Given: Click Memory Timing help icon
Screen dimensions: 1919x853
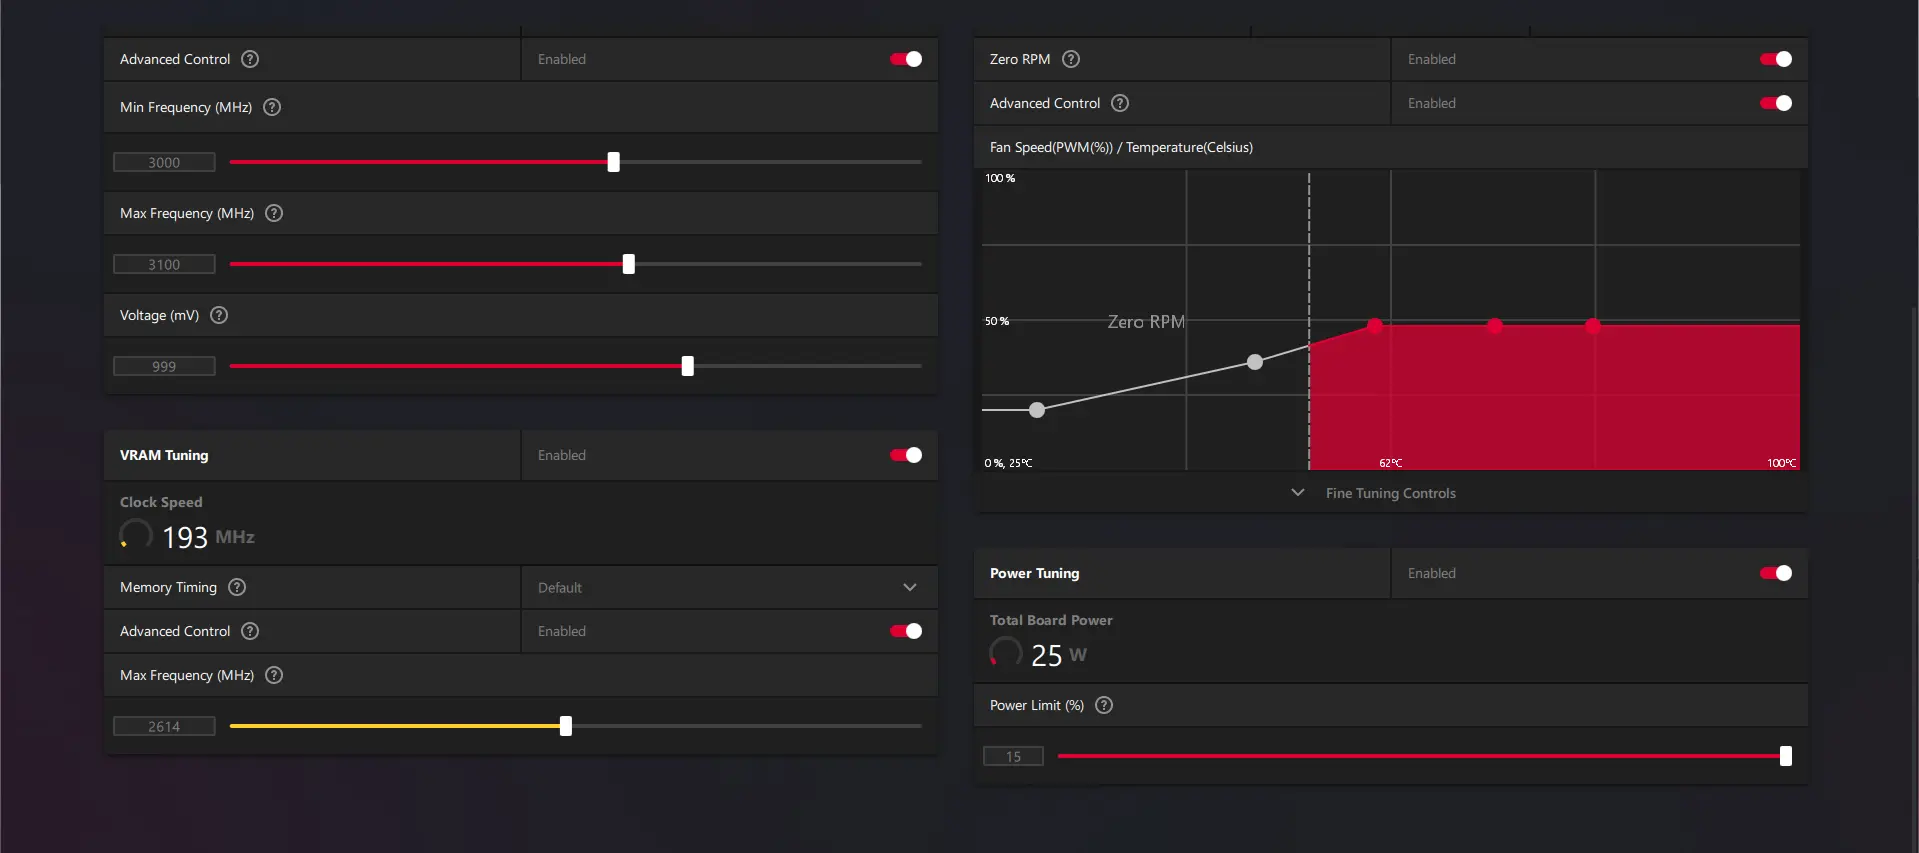Looking at the screenshot, I should (x=237, y=587).
